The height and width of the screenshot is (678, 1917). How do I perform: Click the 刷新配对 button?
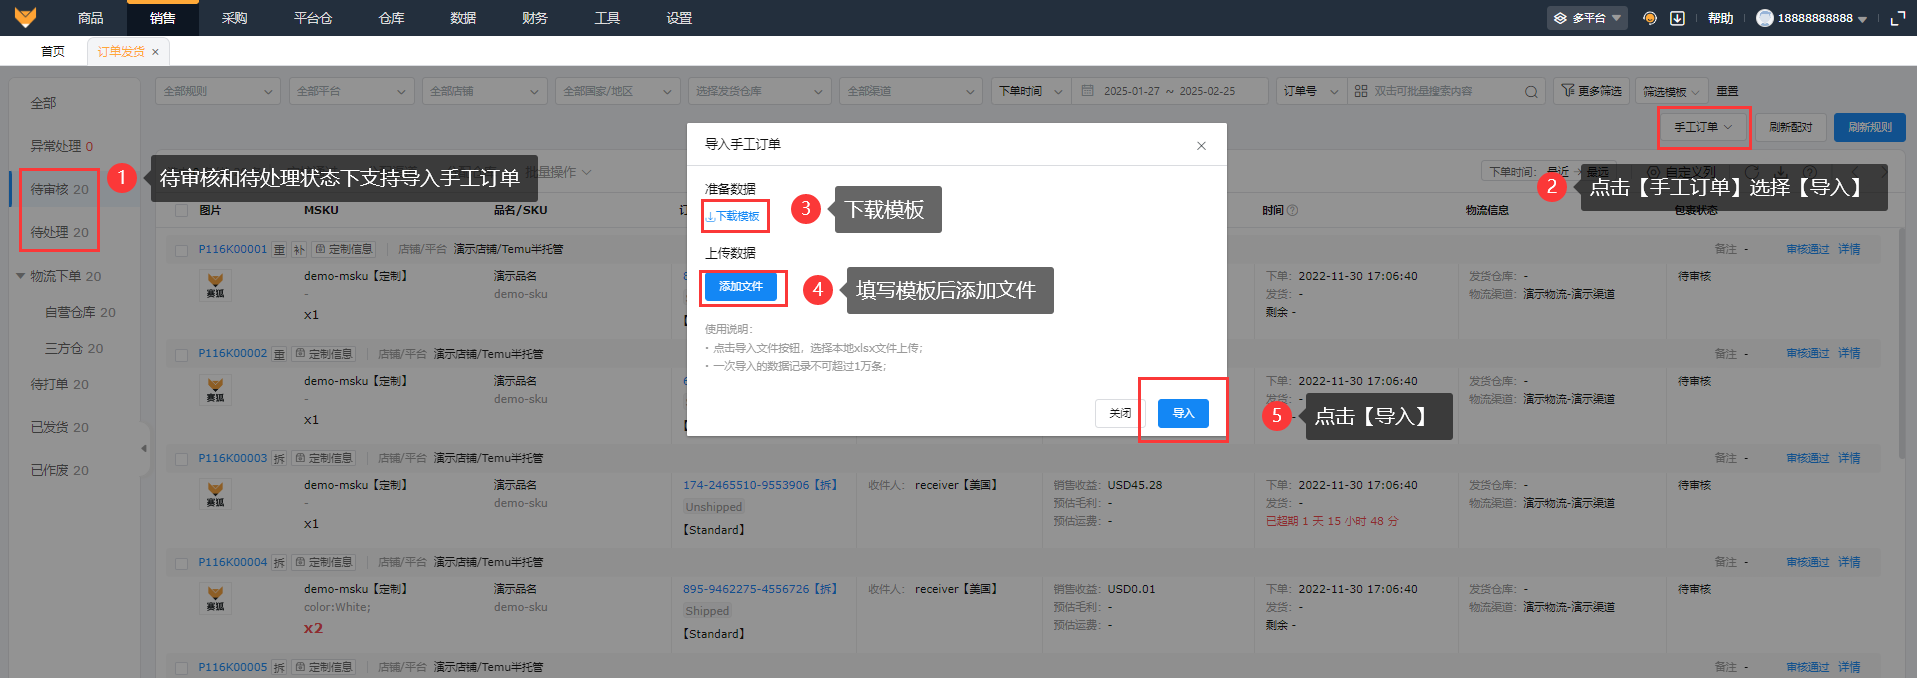1790,127
